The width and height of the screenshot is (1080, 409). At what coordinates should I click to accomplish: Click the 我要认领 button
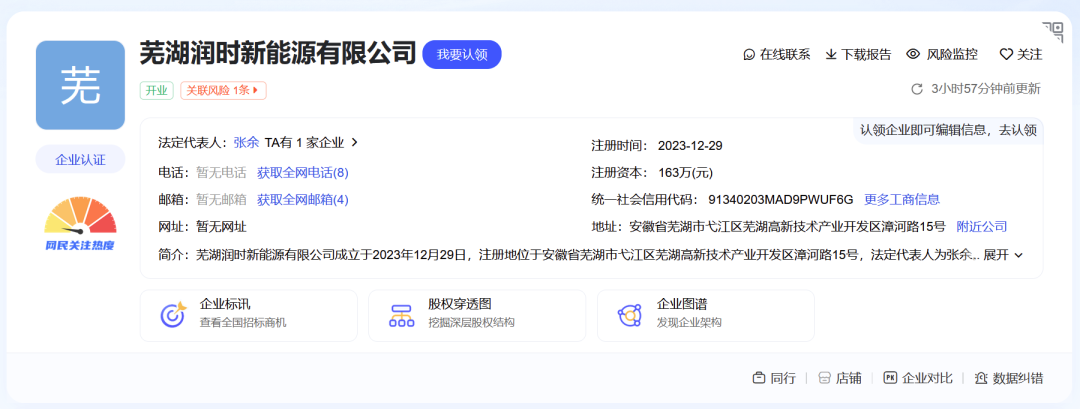click(x=461, y=54)
